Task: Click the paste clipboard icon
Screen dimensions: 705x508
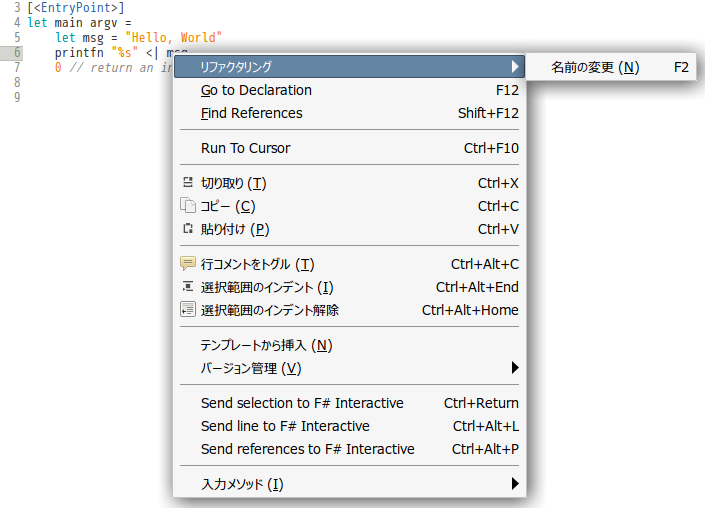Action: pyautogui.click(x=188, y=228)
